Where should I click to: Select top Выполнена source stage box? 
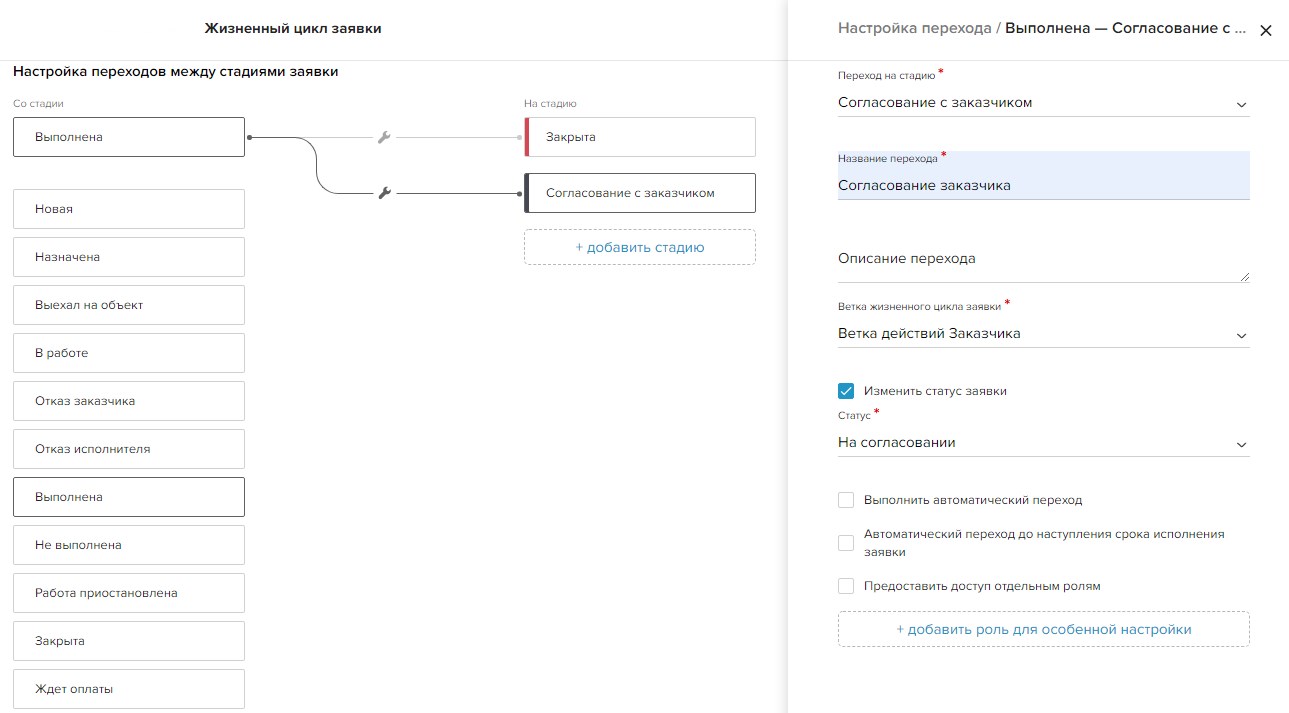pos(129,137)
